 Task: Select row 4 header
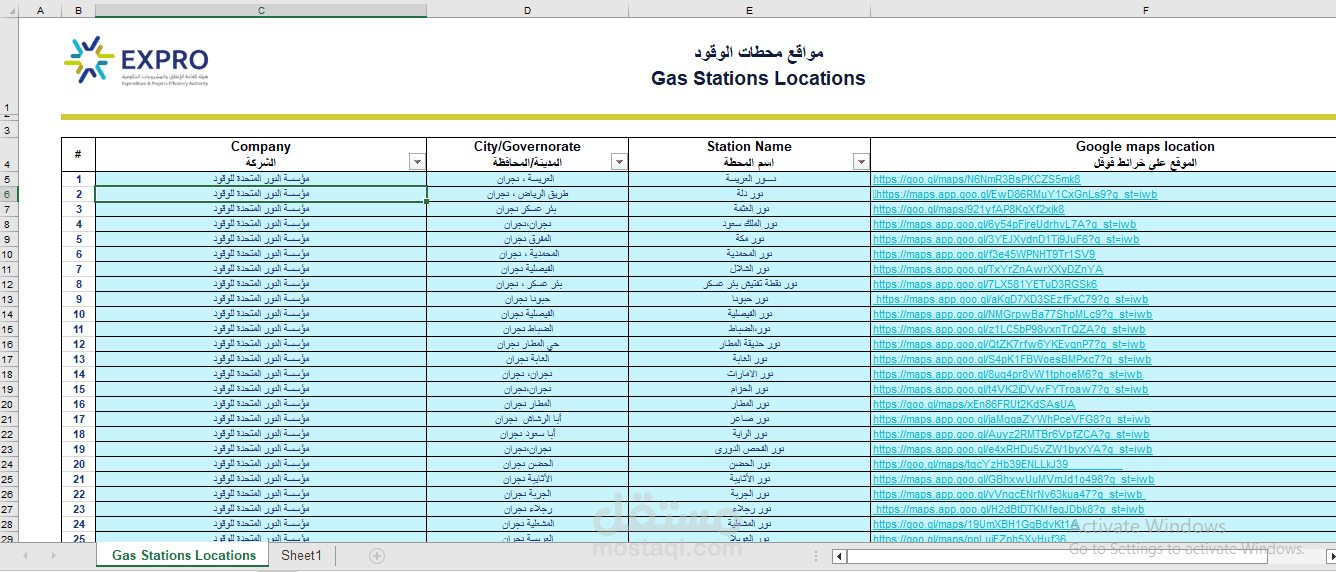click(9, 154)
